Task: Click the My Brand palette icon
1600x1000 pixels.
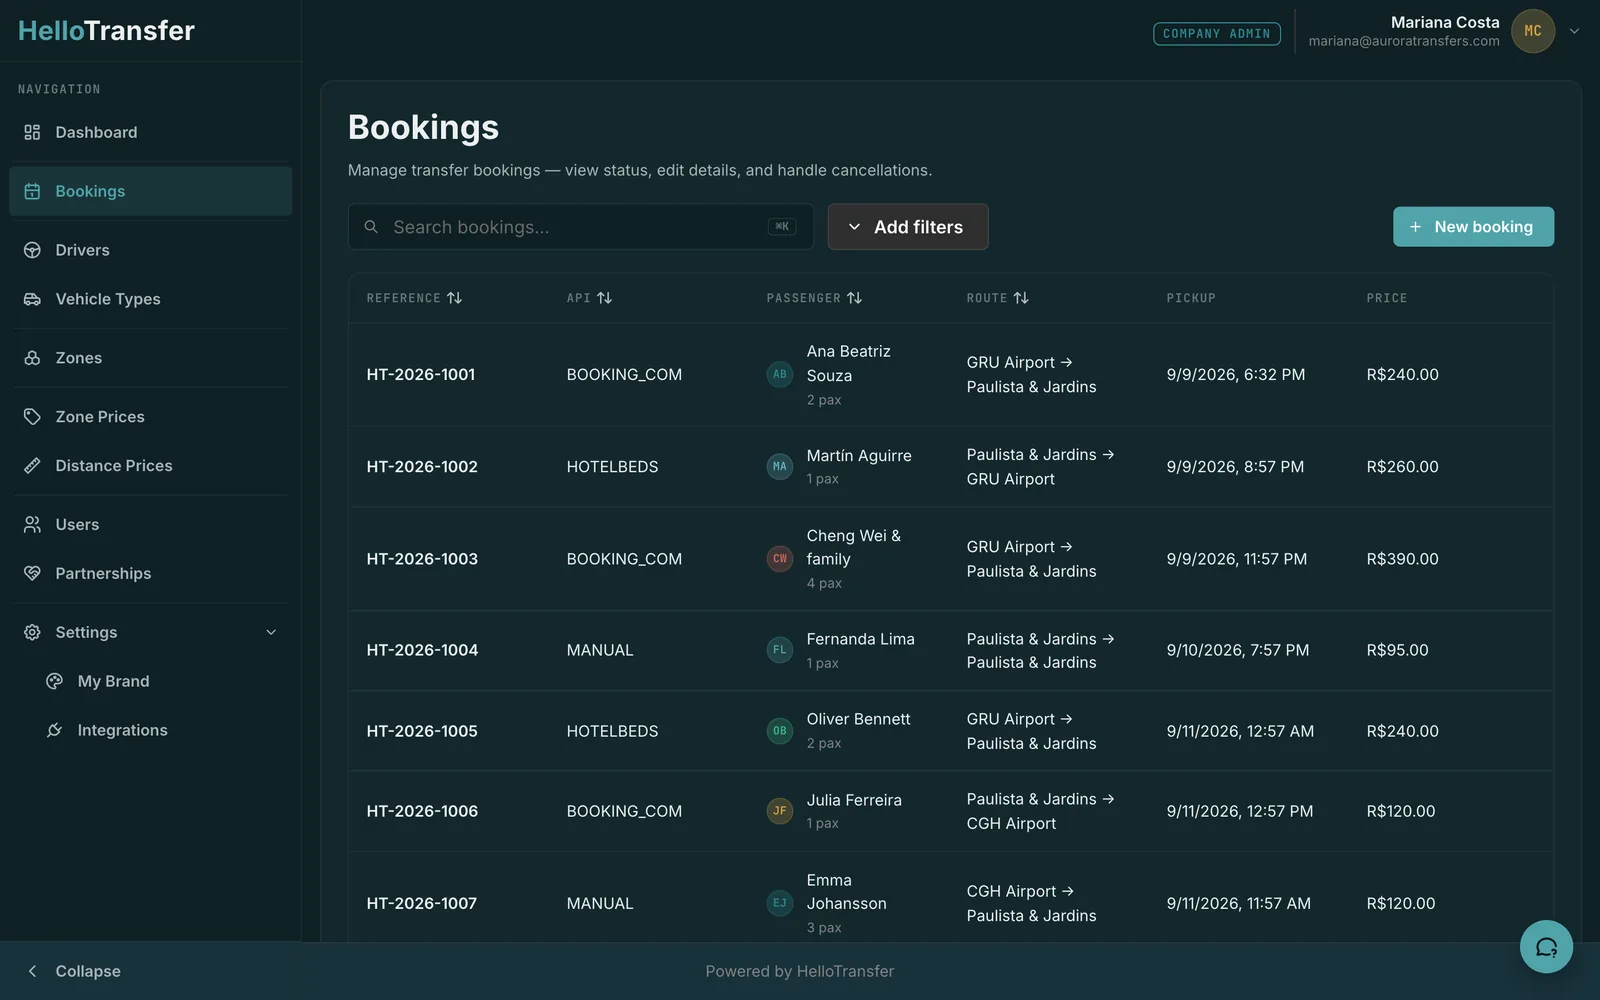Action: coord(54,681)
